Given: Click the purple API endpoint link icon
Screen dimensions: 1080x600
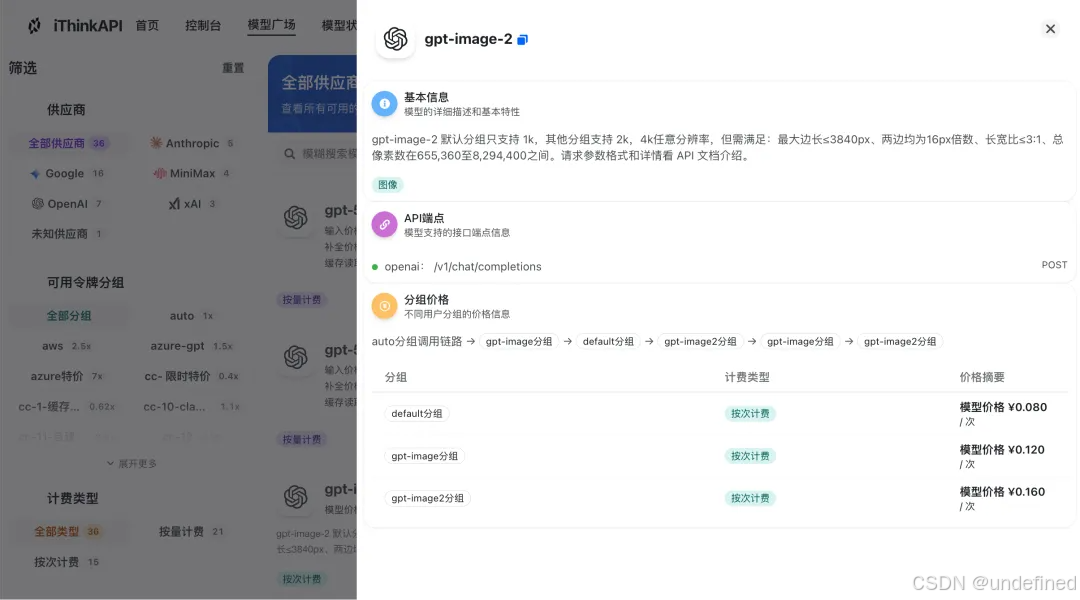Looking at the screenshot, I should click(x=384, y=225).
